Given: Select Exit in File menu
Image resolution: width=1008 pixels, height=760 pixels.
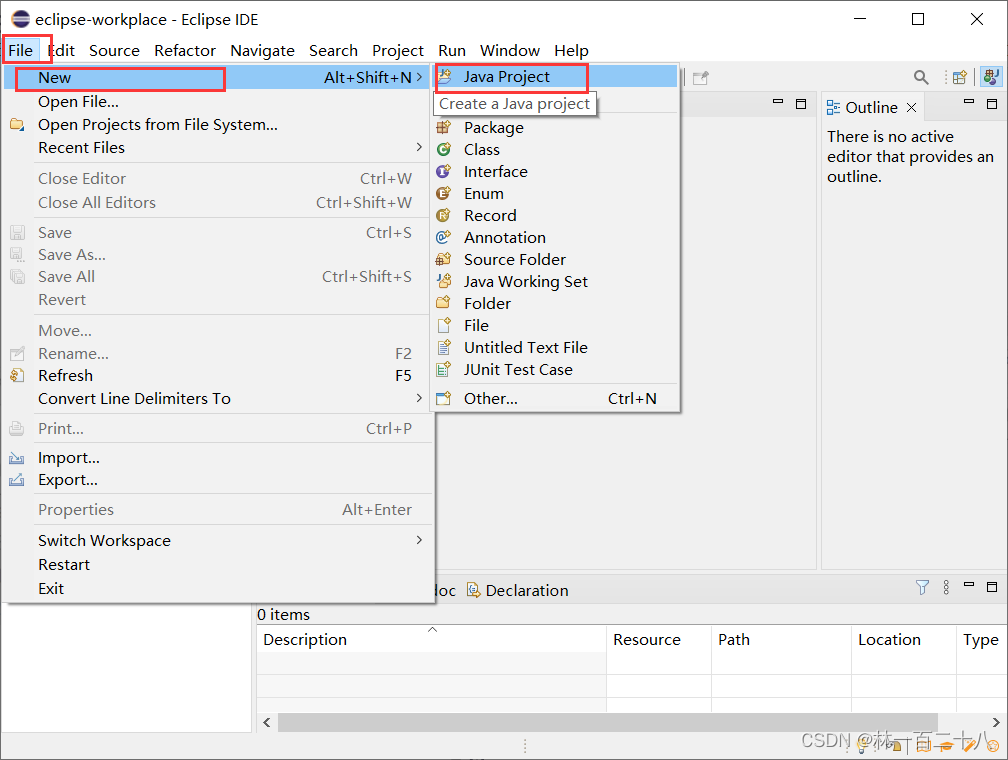Looking at the screenshot, I should pos(219,588).
